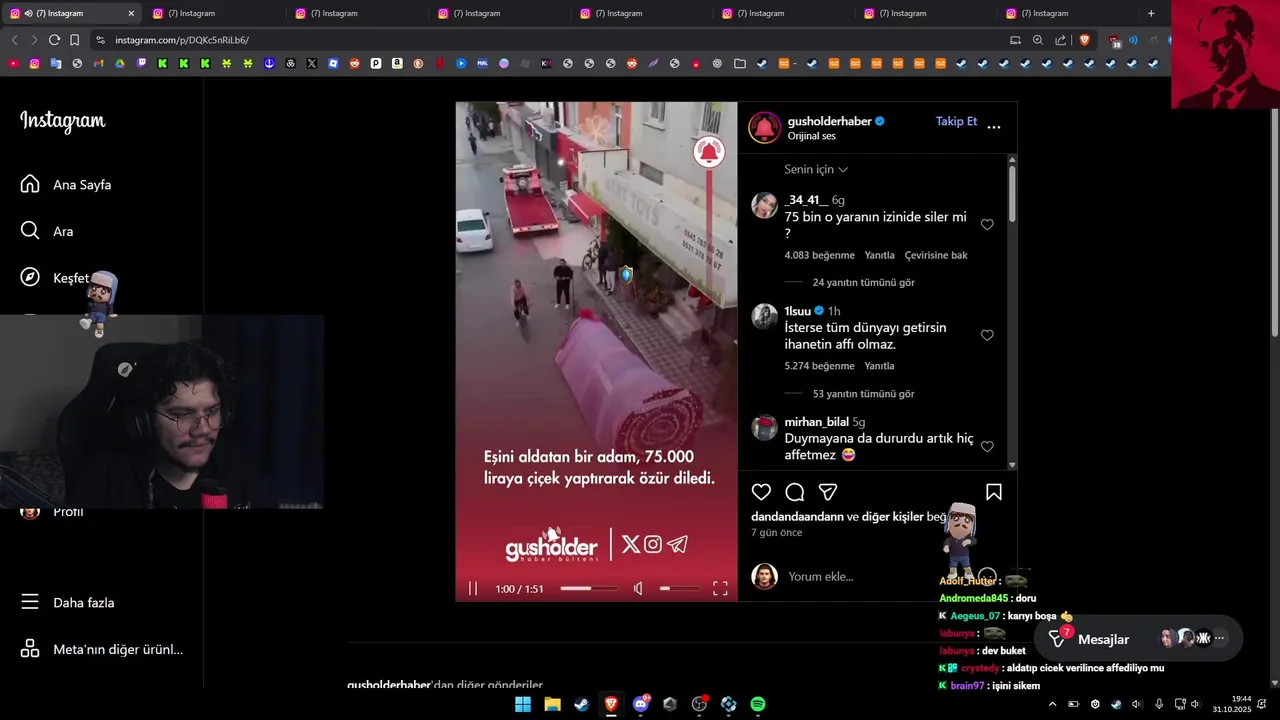View the '5.274 beğenme' count
1280x720 pixels.
pyautogui.click(x=819, y=366)
